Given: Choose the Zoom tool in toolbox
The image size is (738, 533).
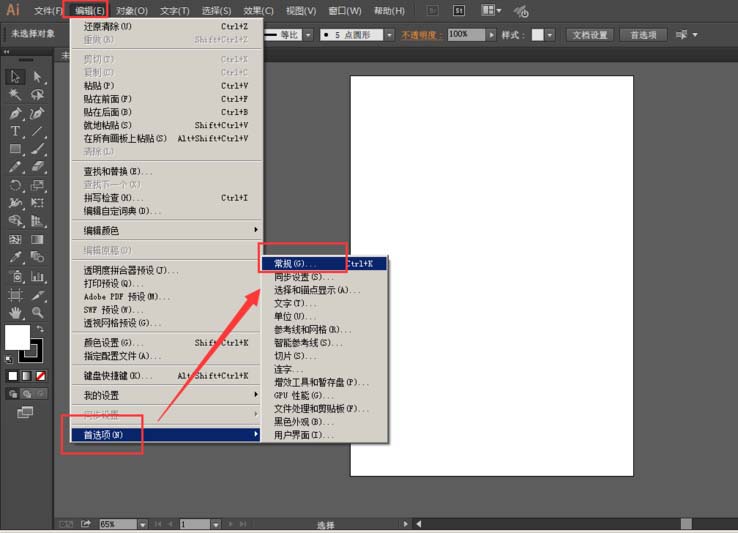Looking at the screenshot, I should [x=38, y=313].
